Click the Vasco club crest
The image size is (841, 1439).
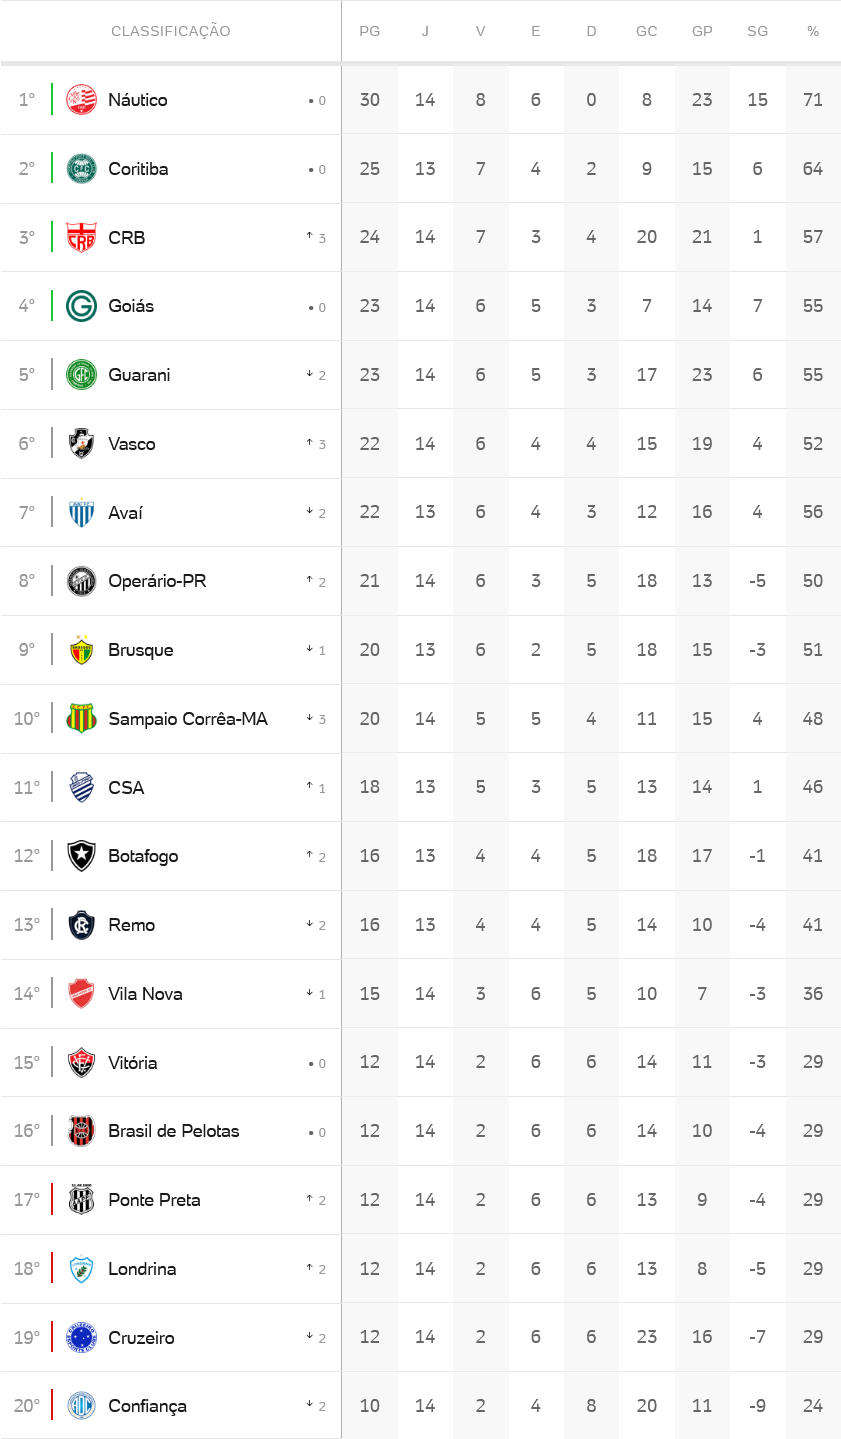[x=81, y=444]
